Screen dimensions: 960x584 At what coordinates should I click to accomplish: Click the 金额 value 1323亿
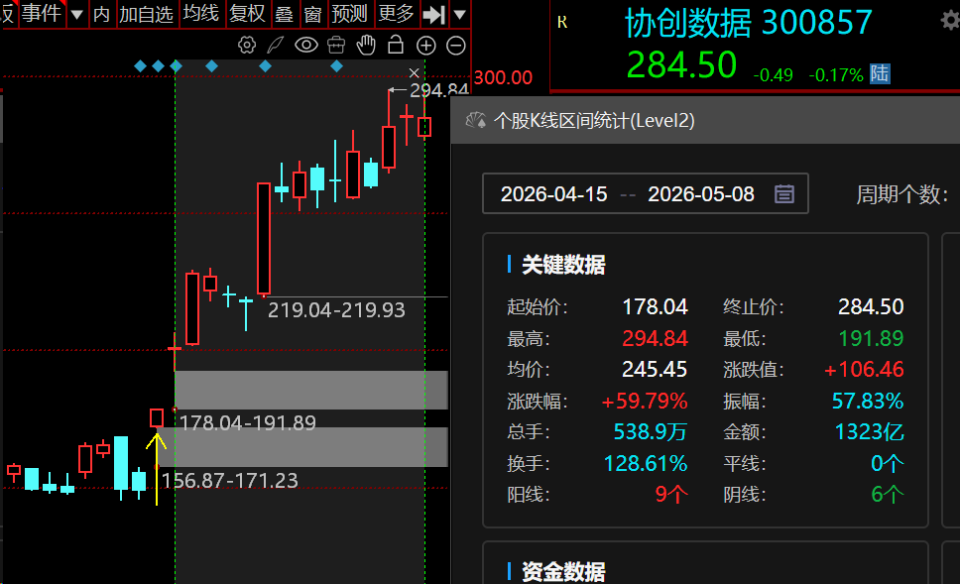869,432
